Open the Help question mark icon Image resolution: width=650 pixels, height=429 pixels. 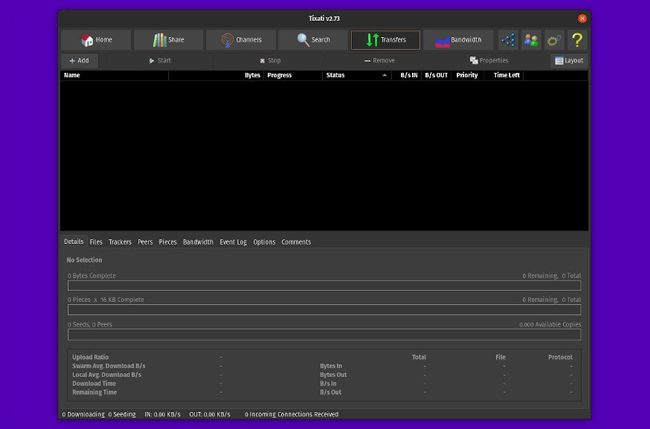pyautogui.click(x=578, y=40)
